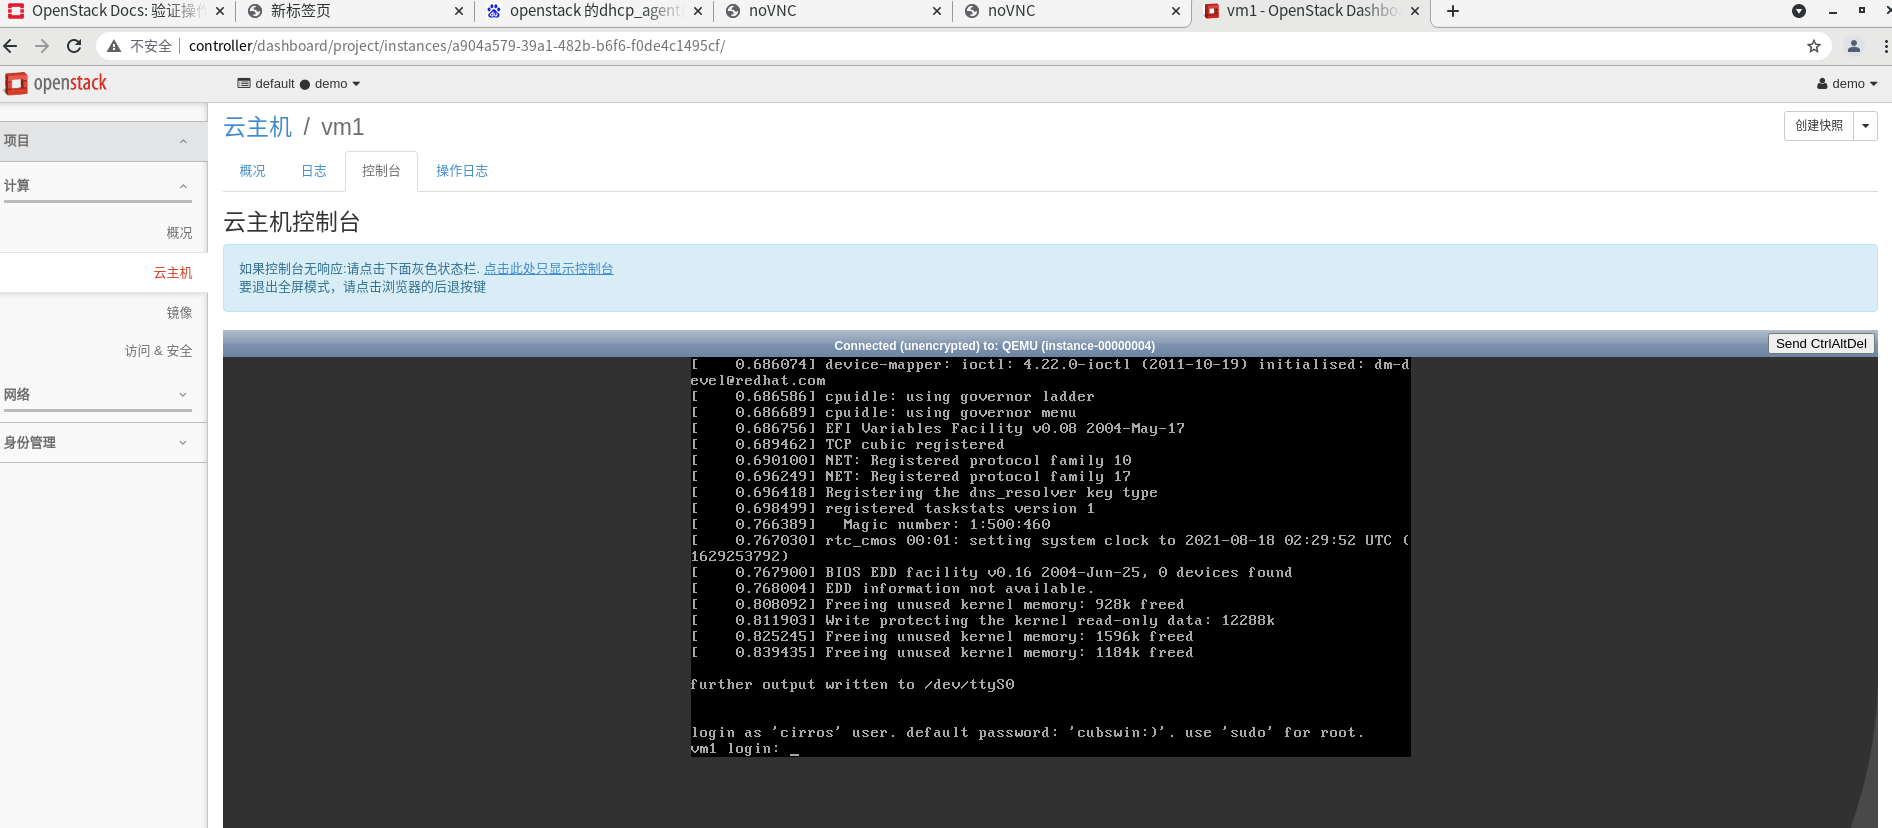1892x828 pixels.
Task: Click 点击此处只显示控制台 link
Action: tap(548, 269)
